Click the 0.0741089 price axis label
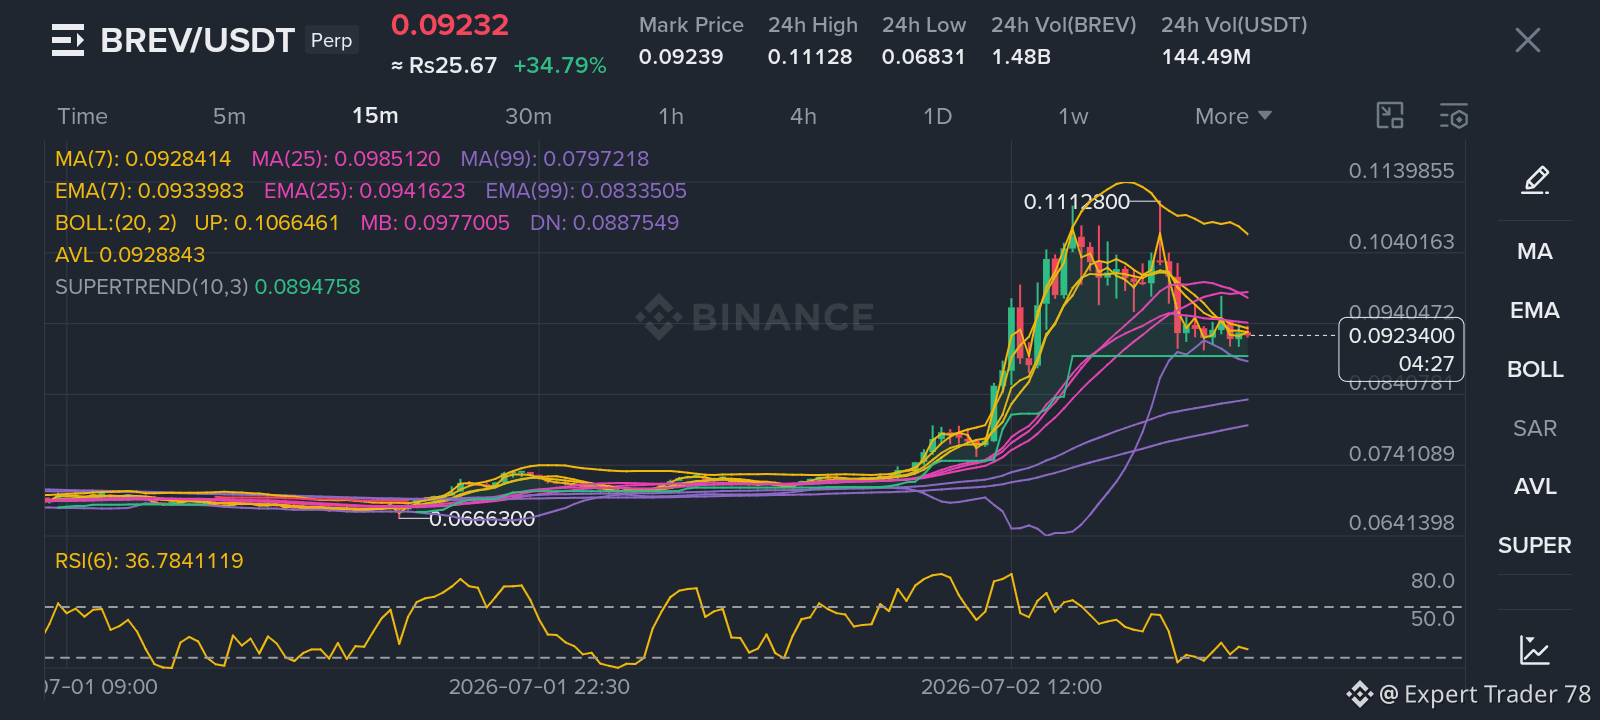The width and height of the screenshot is (1600, 720). coord(1401,454)
